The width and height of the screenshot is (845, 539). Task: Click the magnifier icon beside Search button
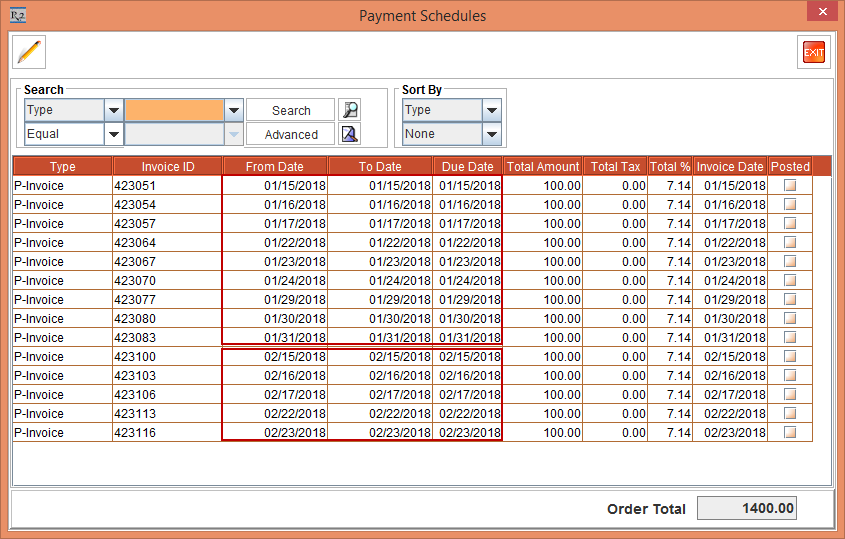pos(349,110)
